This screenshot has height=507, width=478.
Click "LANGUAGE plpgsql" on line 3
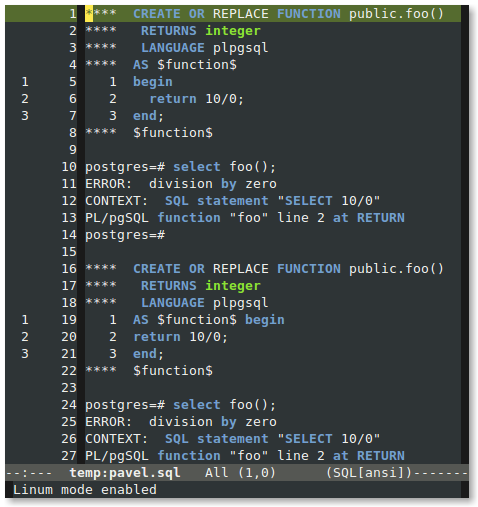[205, 48]
